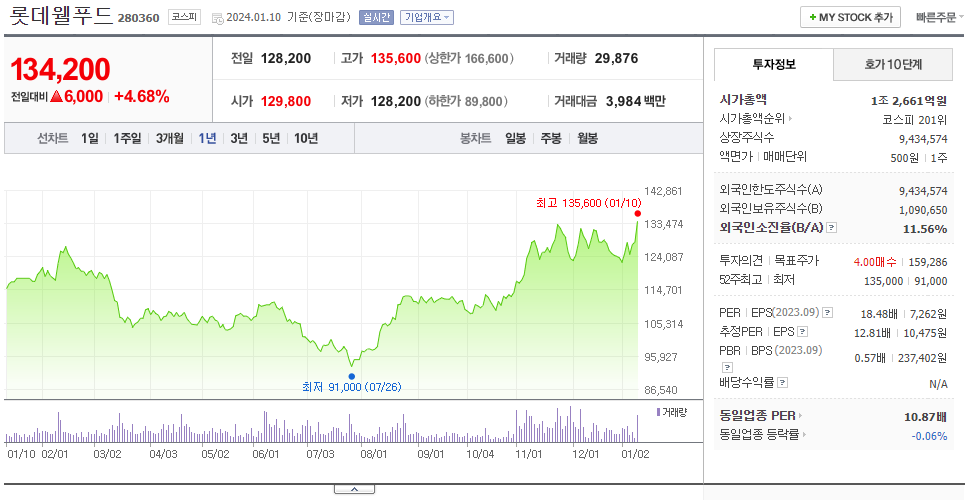
Task: Click help icon under PBR BPS label
Action: [727, 367]
